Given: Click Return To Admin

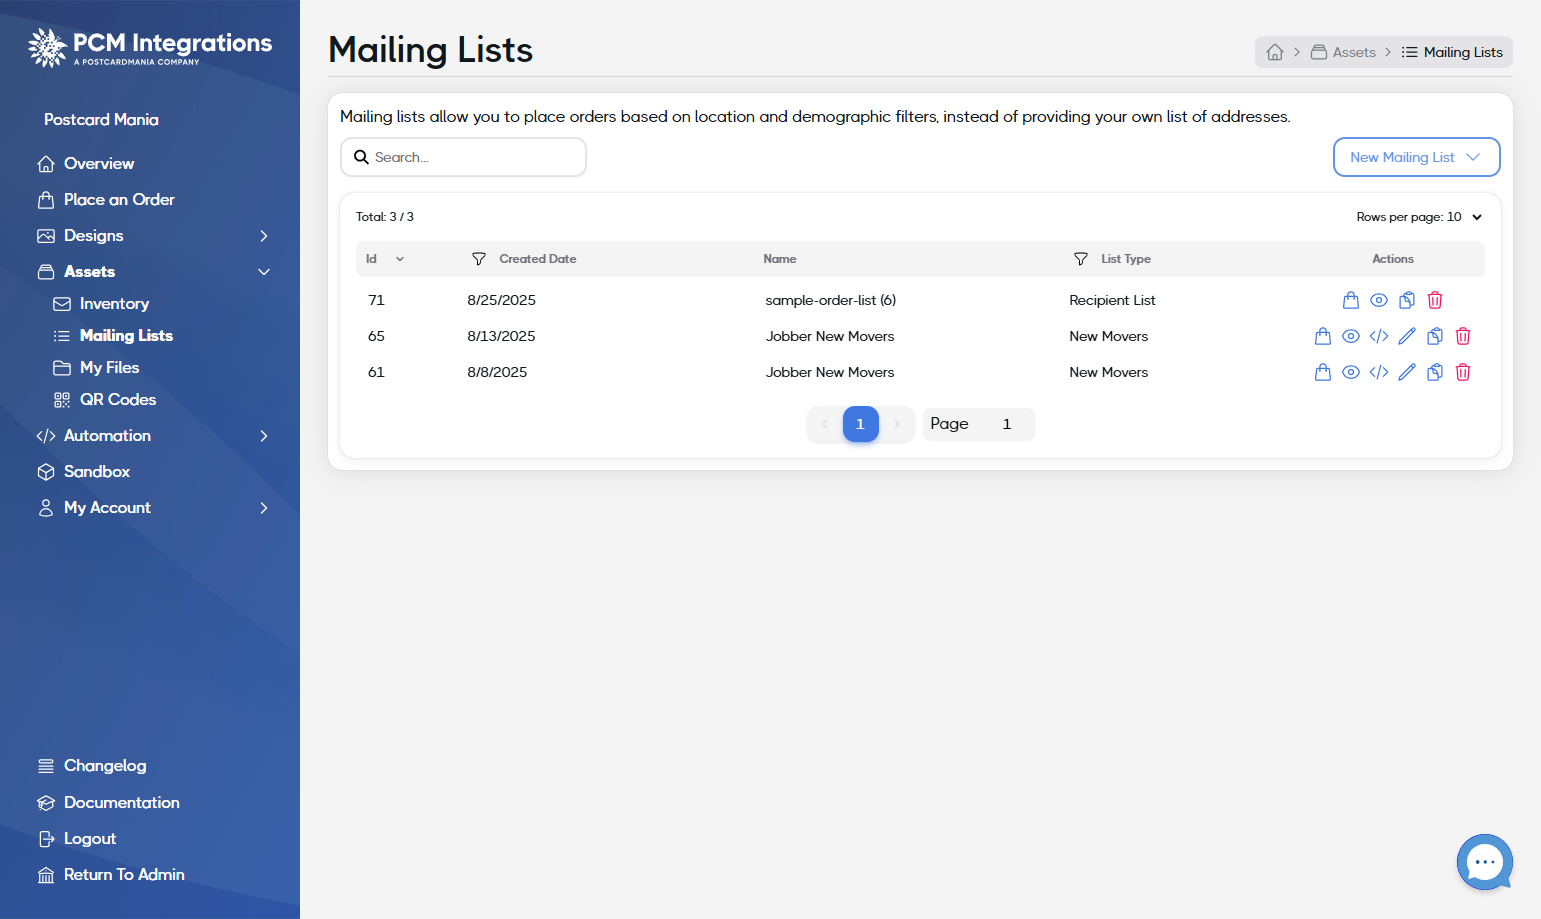Looking at the screenshot, I should coord(111,875).
